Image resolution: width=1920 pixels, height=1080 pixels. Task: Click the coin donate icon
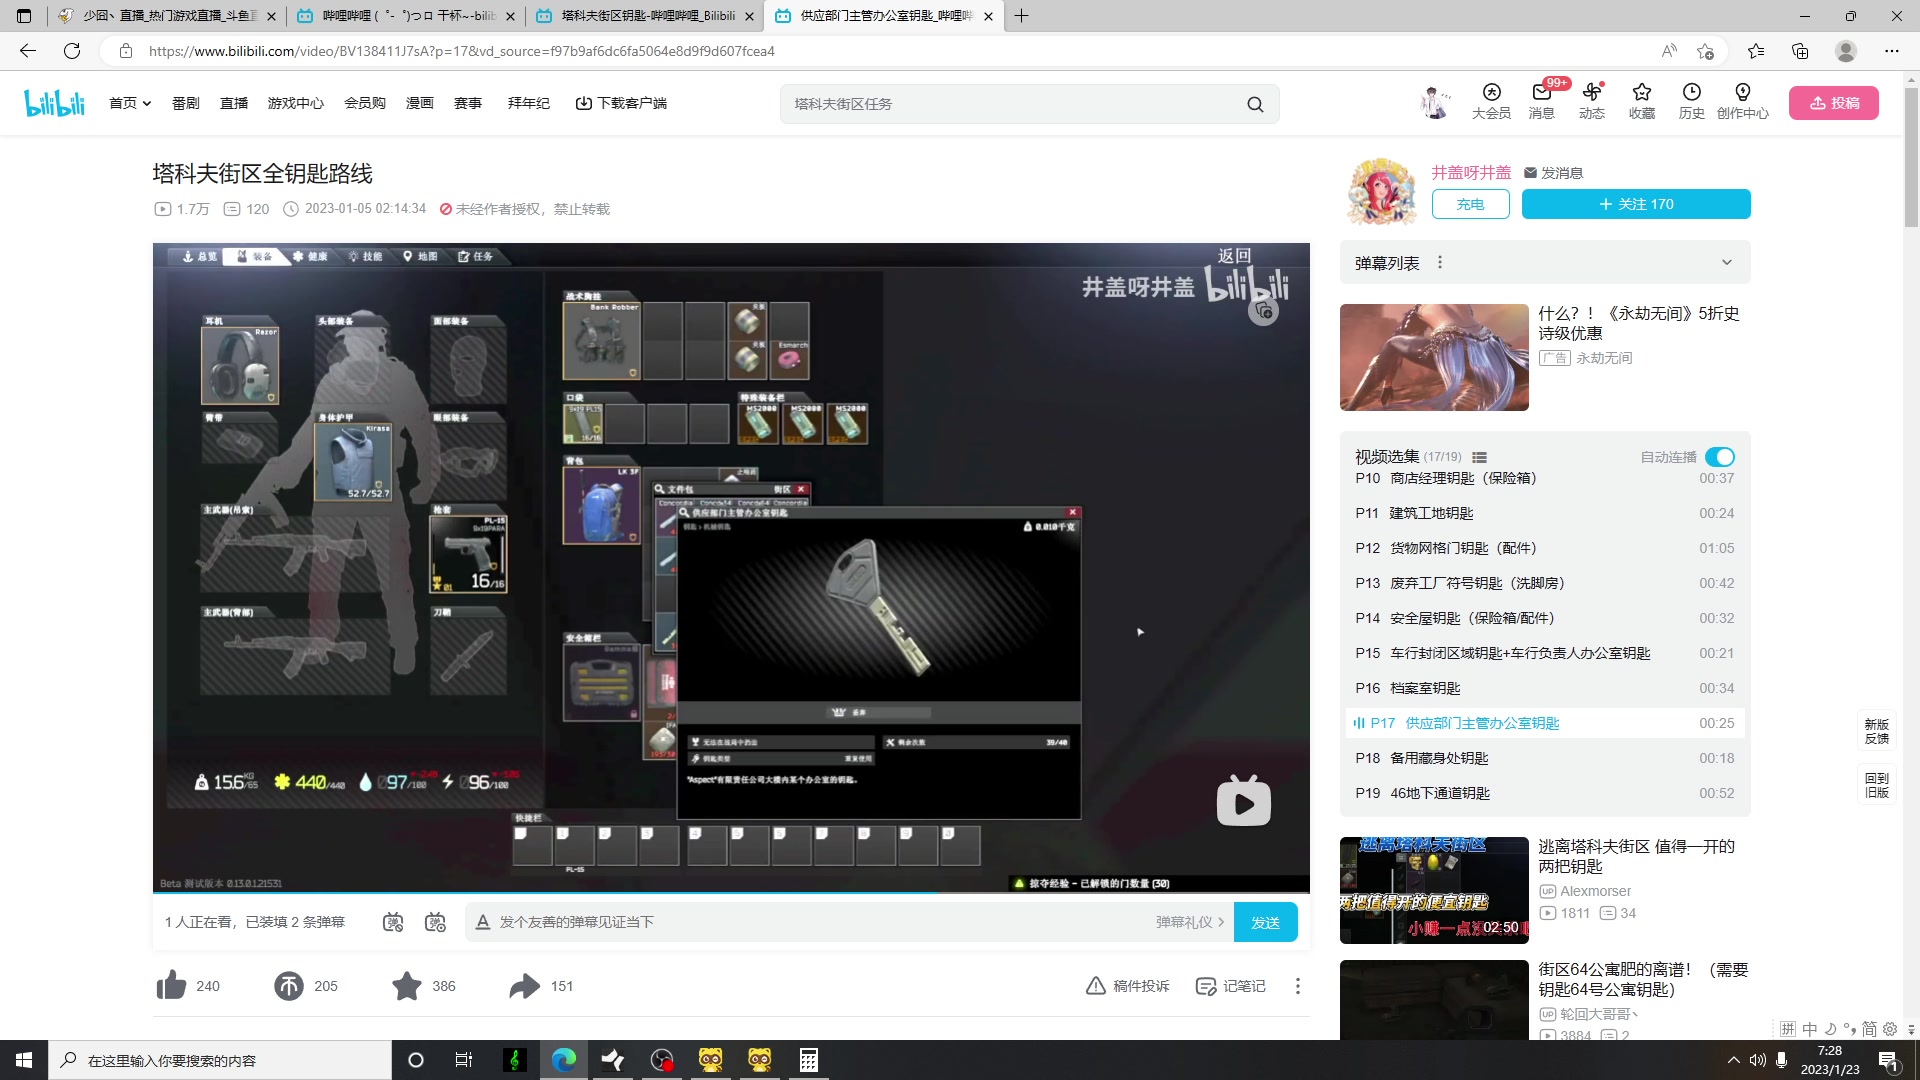pyautogui.click(x=289, y=986)
